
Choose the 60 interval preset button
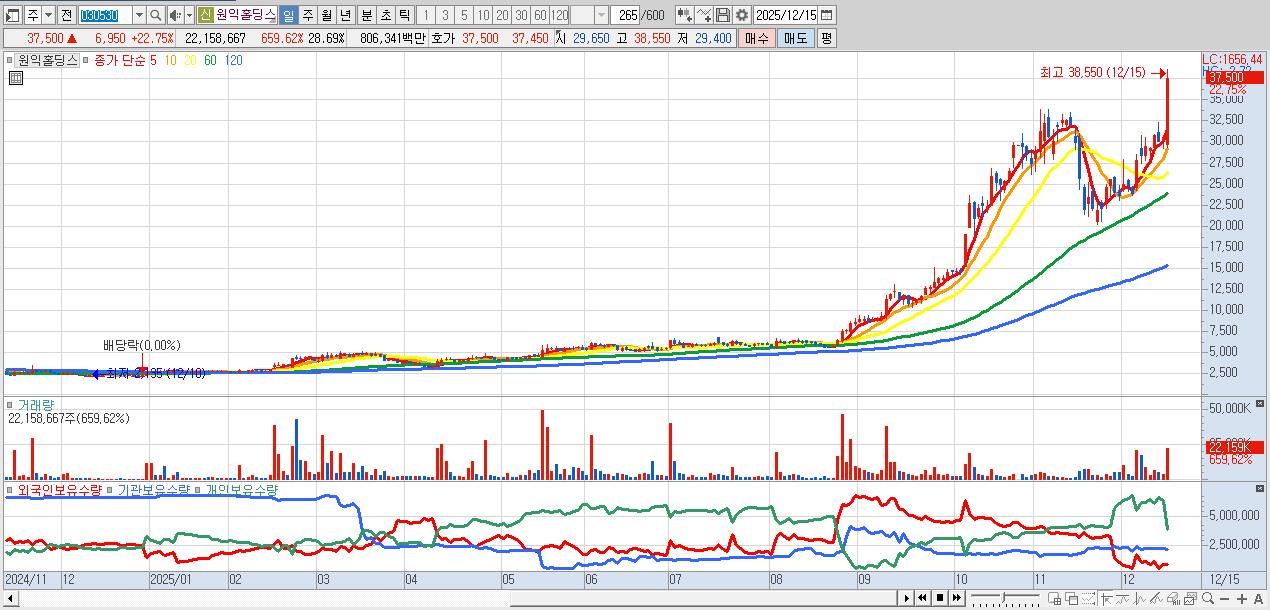coord(541,15)
